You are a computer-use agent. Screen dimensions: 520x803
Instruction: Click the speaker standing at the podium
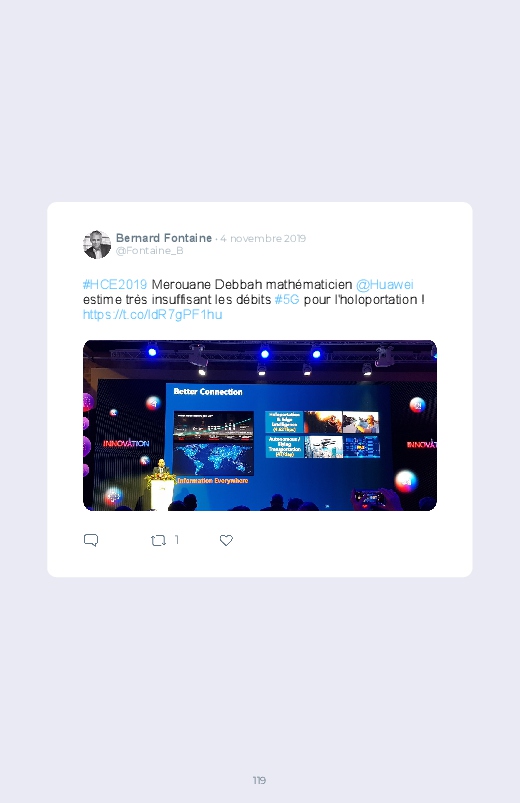(x=161, y=470)
